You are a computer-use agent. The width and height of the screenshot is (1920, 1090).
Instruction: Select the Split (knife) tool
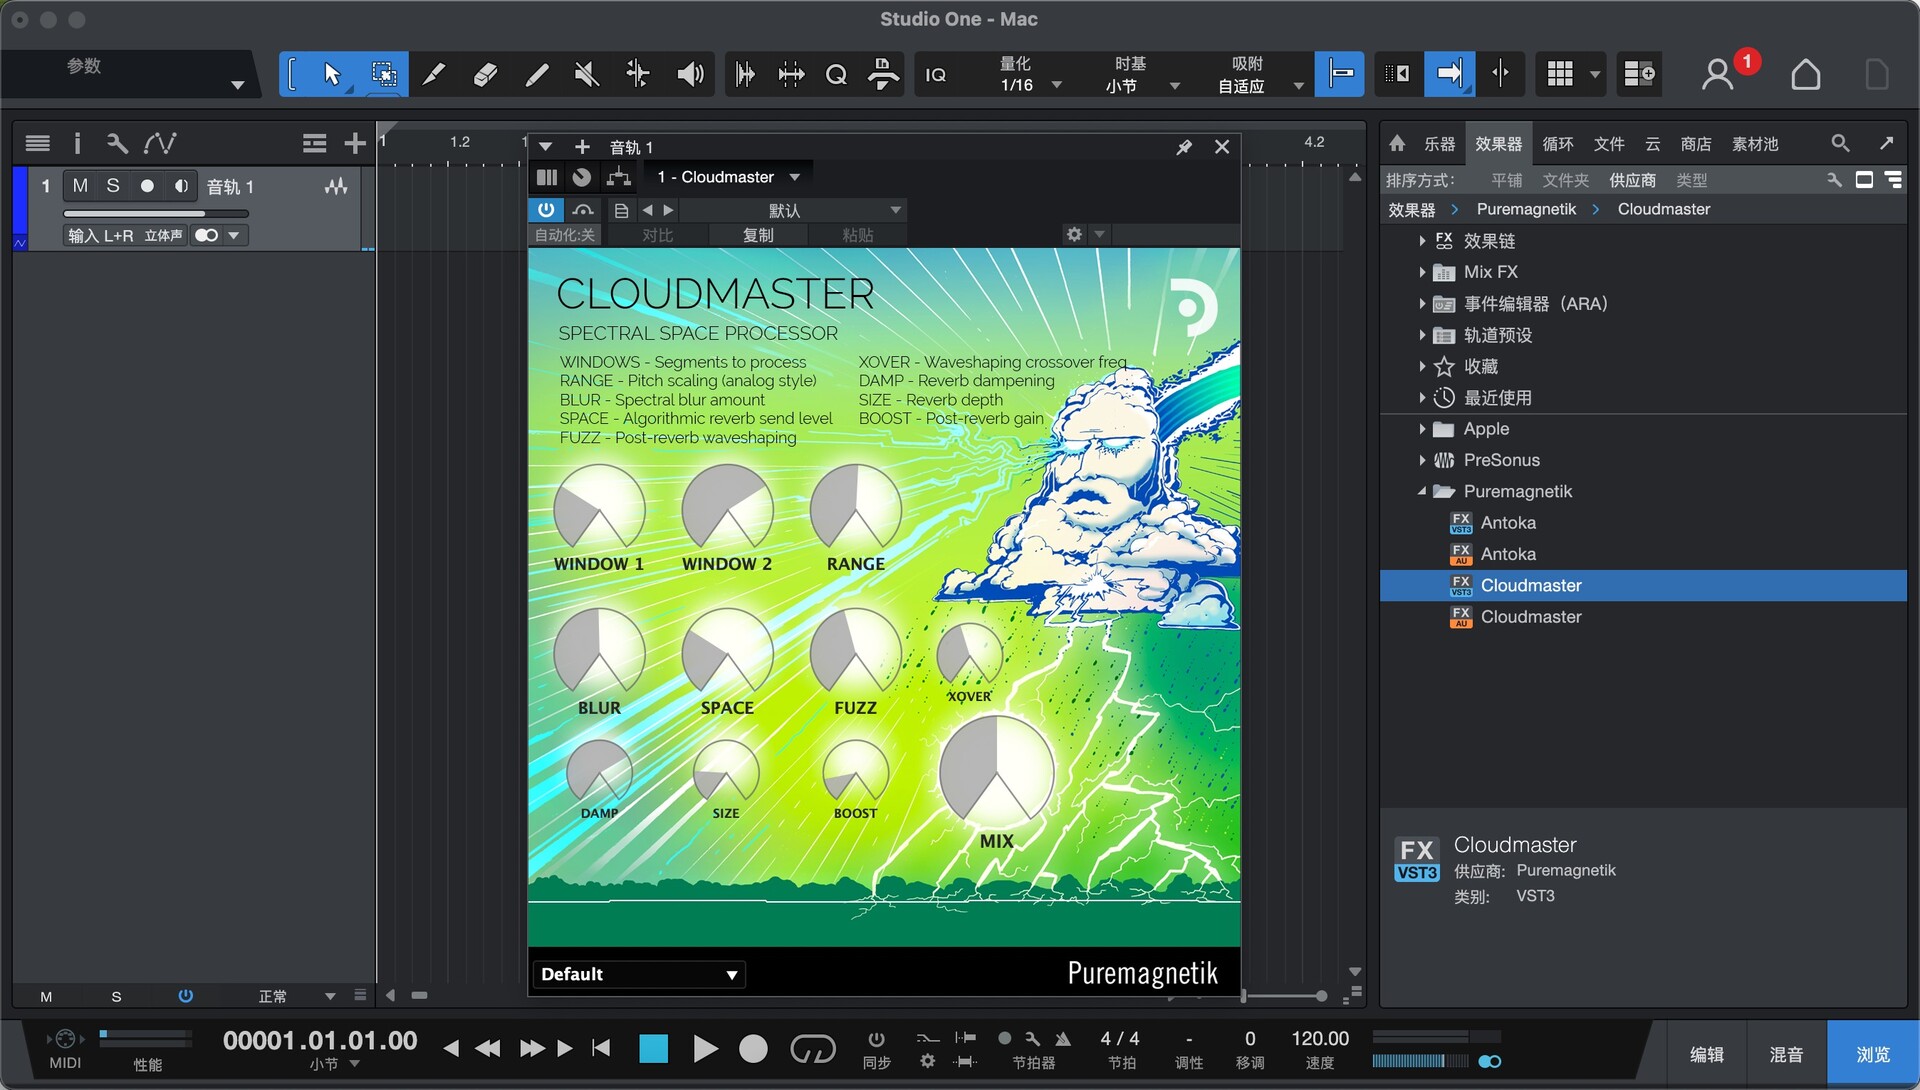pyautogui.click(x=434, y=74)
